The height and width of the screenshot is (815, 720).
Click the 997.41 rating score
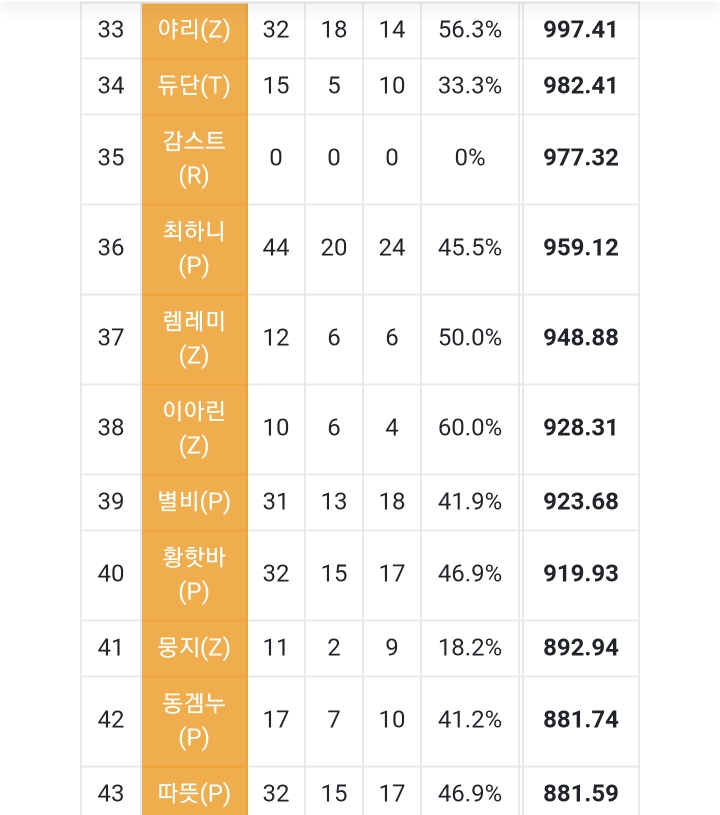coord(580,30)
